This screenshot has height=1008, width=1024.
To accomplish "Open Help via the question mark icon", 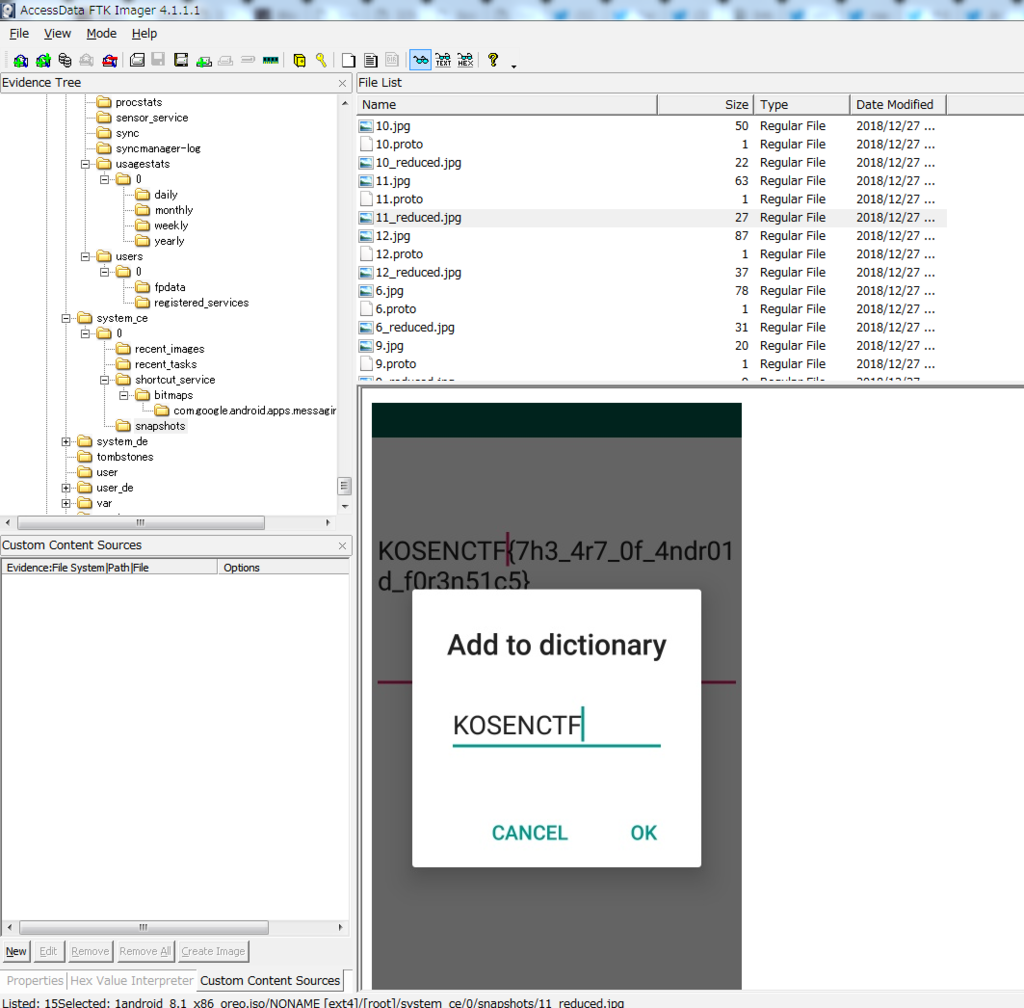I will pos(494,59).
